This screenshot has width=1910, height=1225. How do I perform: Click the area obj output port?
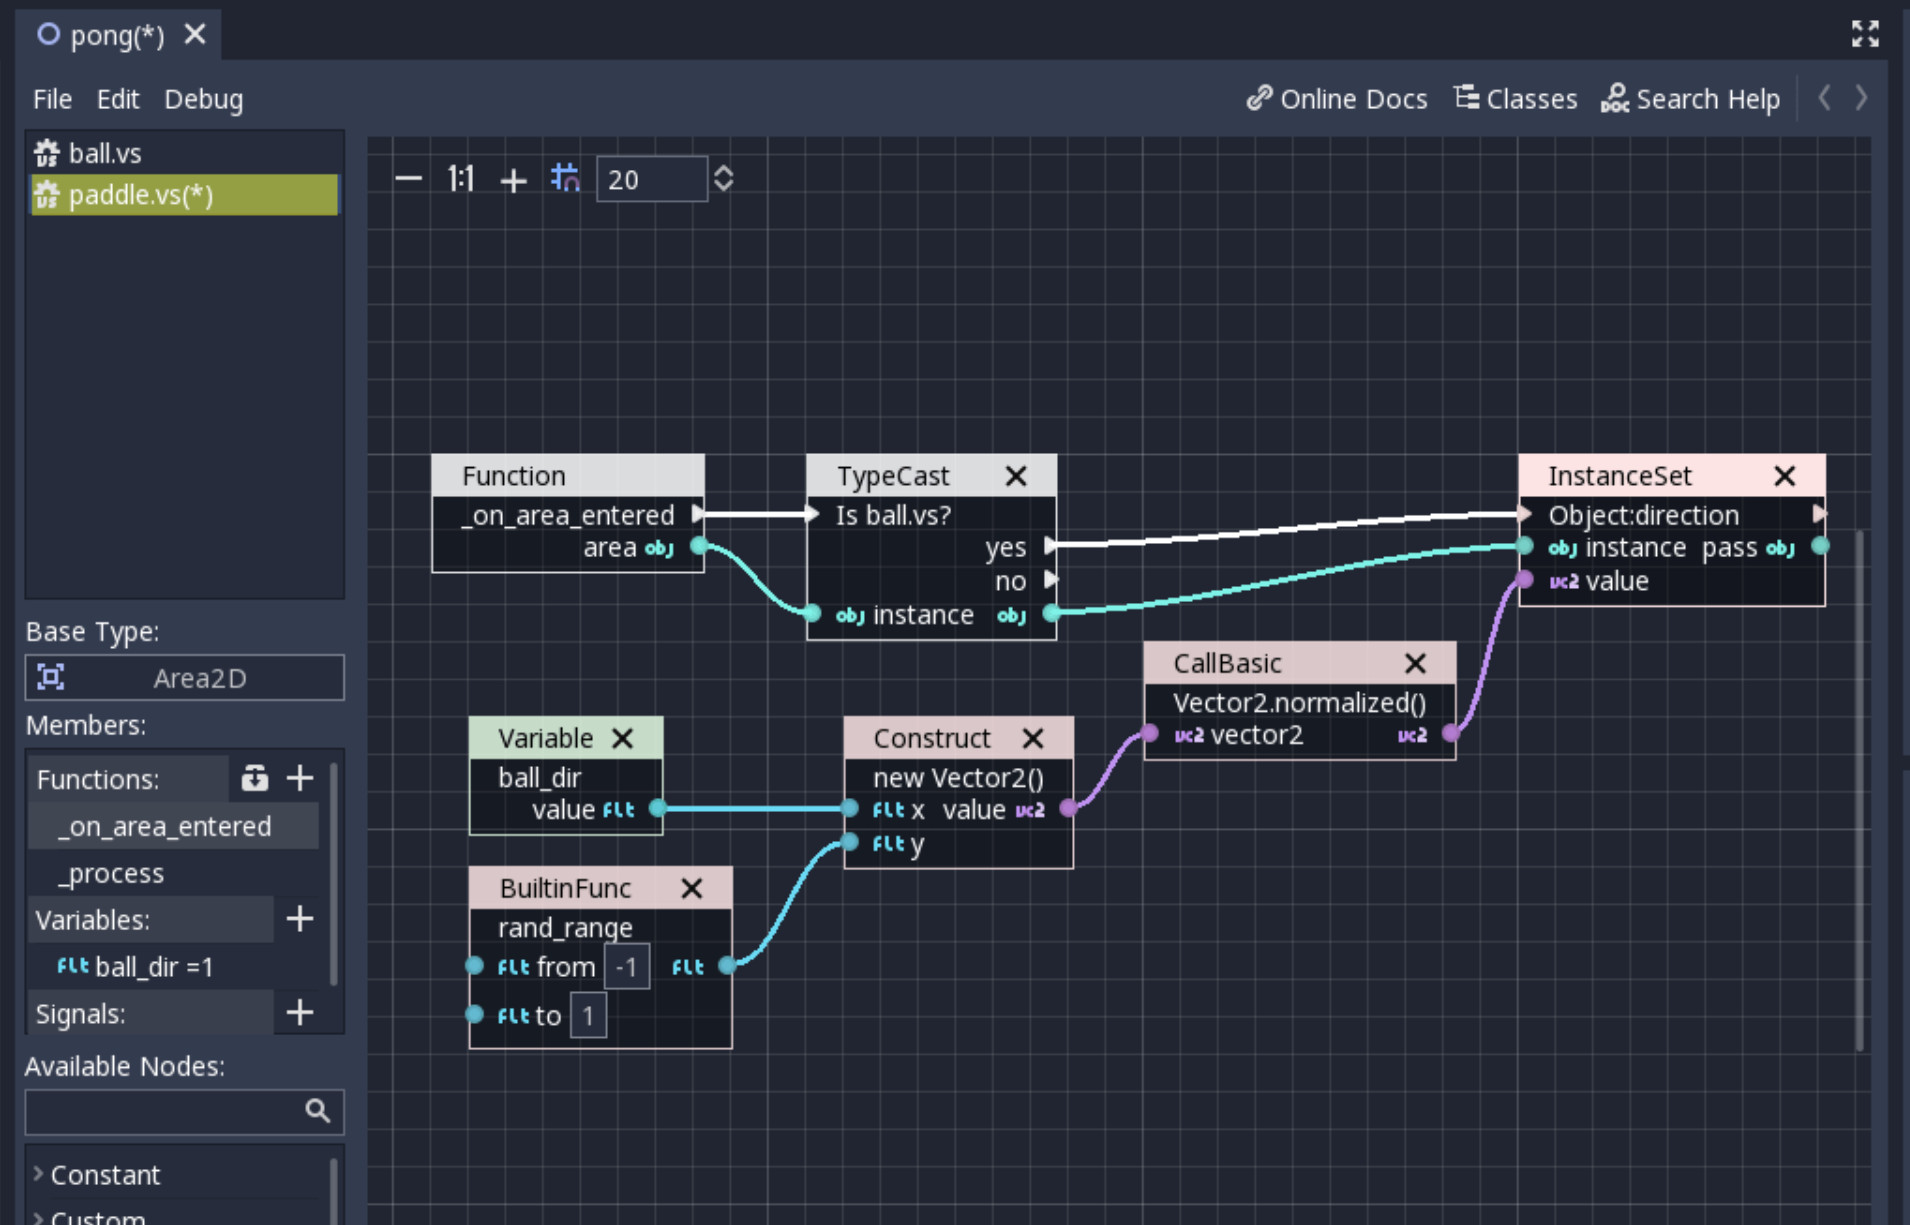(x=700, y=546)
